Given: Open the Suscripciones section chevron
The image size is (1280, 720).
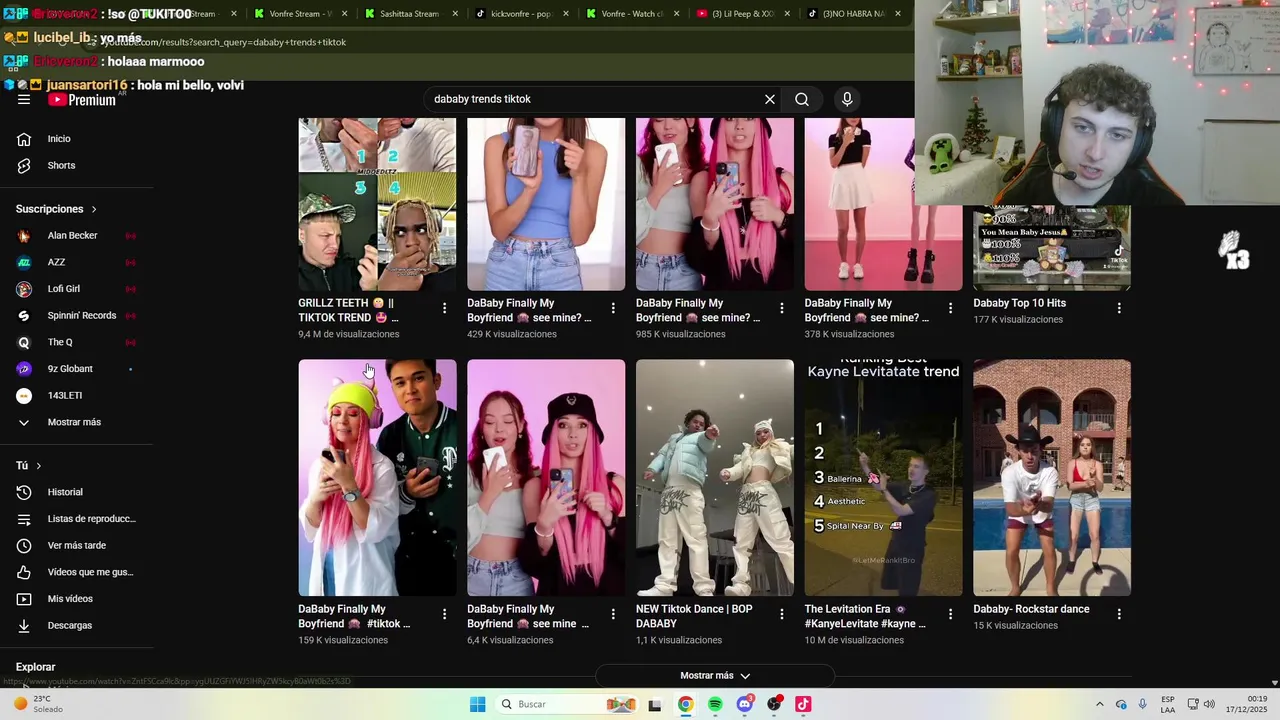Looking at the screenshot, I should click(94, 209).
